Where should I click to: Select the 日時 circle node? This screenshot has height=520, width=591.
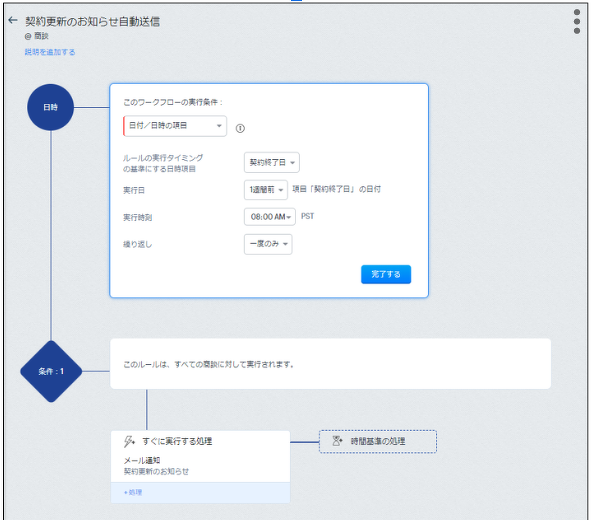pos(51,107)
